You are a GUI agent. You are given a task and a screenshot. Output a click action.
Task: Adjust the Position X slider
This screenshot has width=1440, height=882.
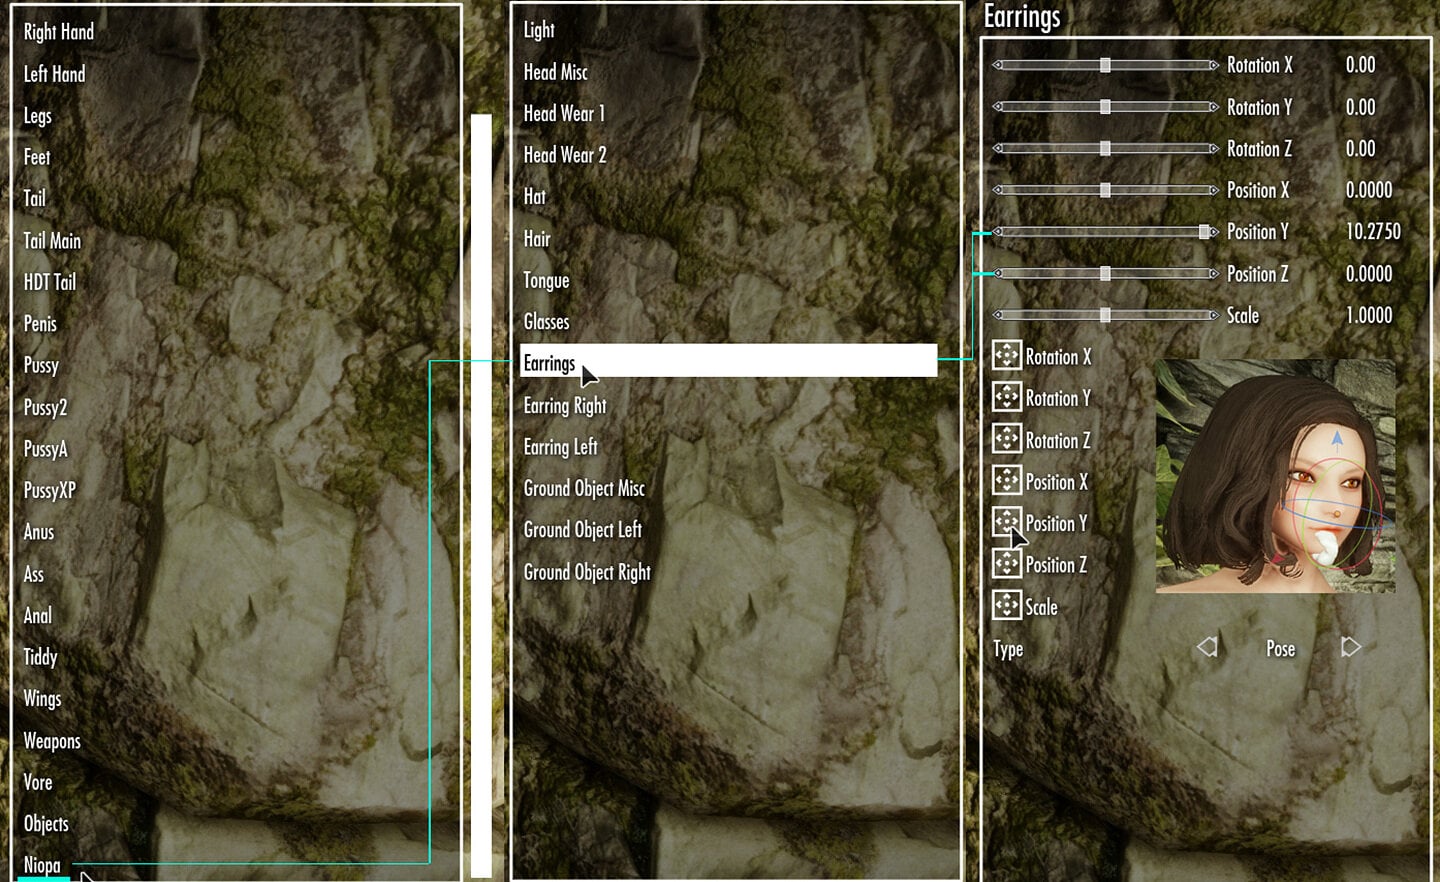pyautogui.click(x=1105, y=190)
